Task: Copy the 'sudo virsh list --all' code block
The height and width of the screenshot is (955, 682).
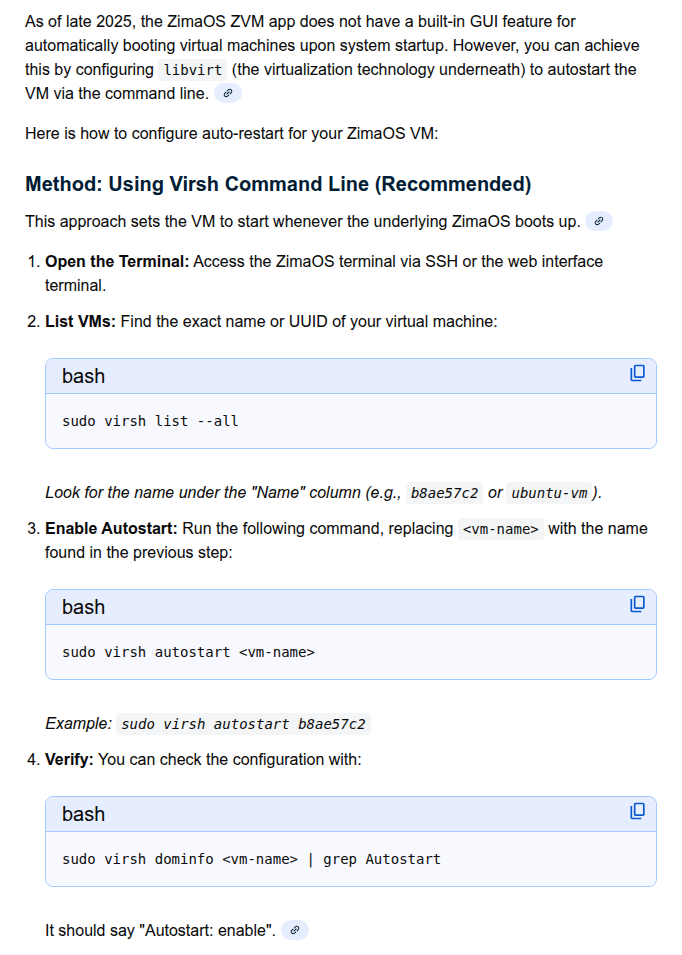Action: pos(637,374)
